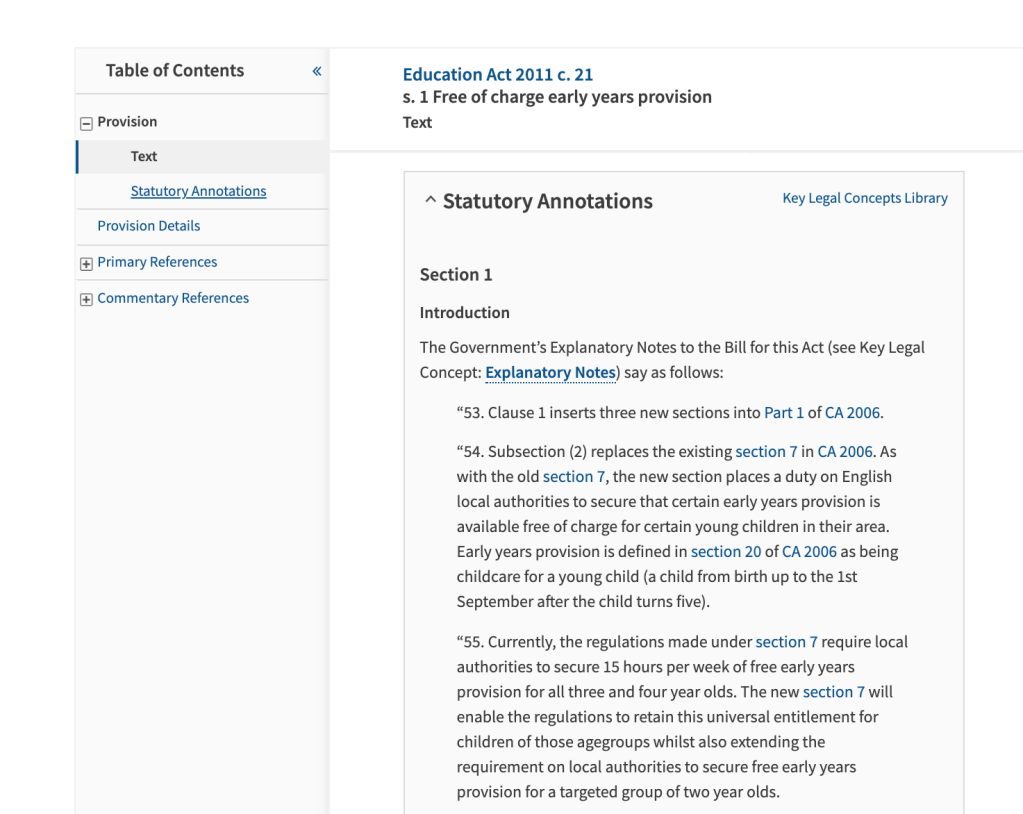Open the CA 2006 link in paragraph 53
Screen dimensions: 1023x814
pyautogui.click(x=852, y=412)
